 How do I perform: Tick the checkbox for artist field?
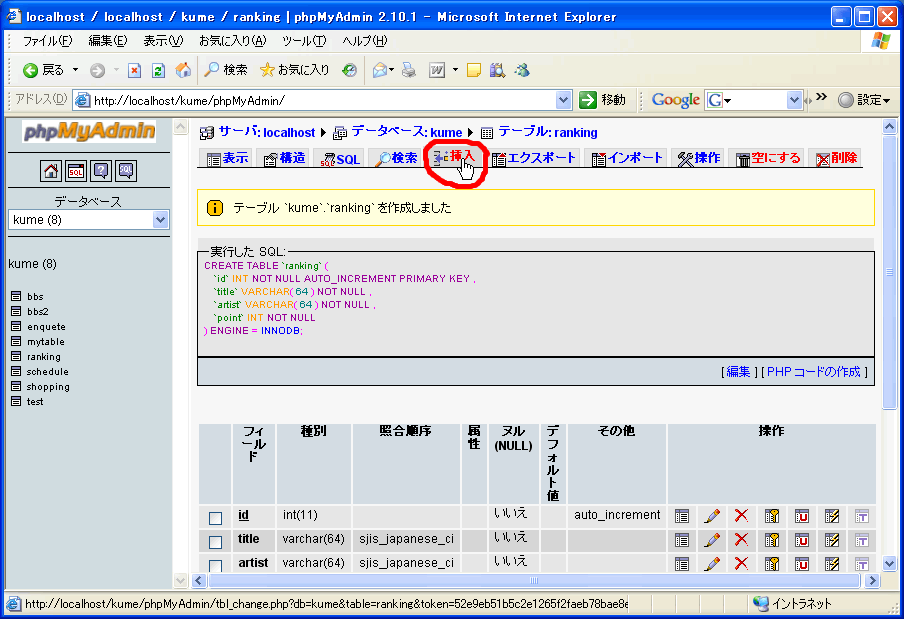216,566
